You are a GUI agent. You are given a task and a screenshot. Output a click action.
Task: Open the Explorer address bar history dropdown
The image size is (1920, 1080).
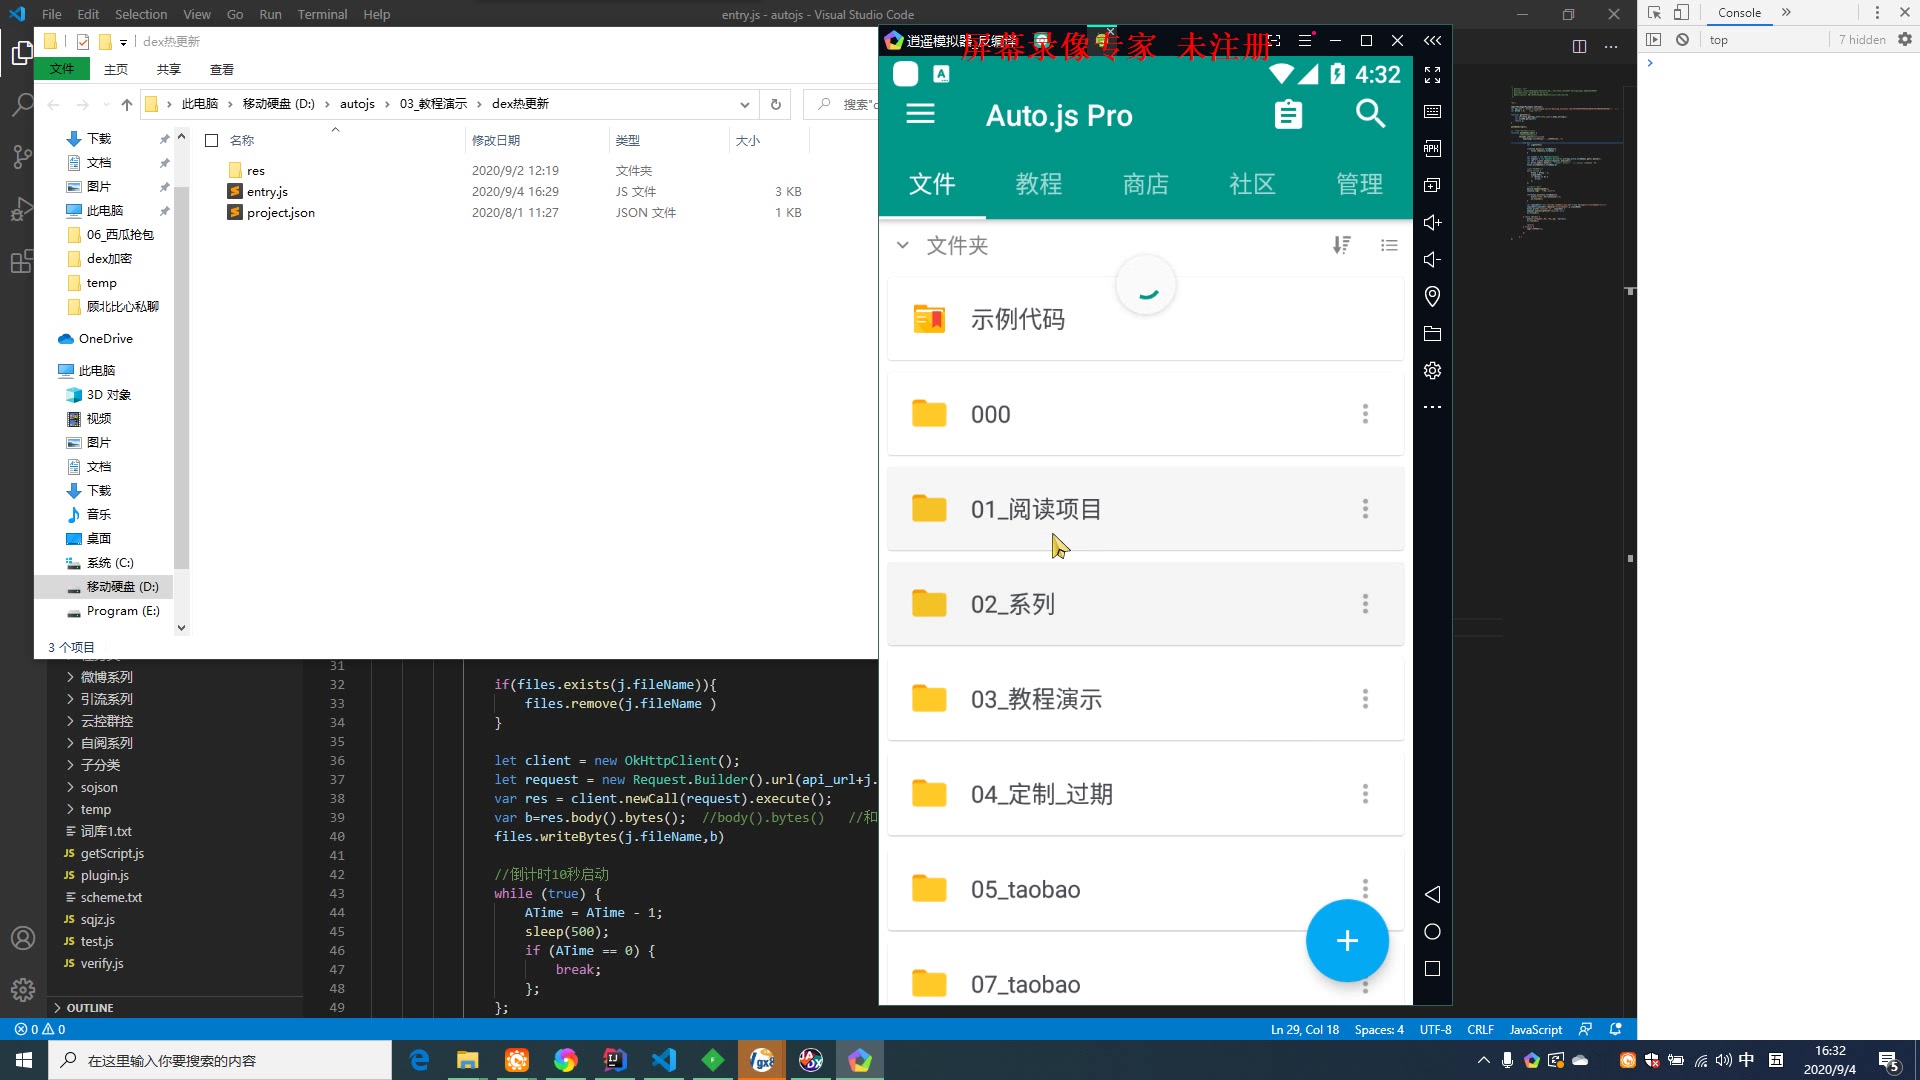(x=744, y=104)
